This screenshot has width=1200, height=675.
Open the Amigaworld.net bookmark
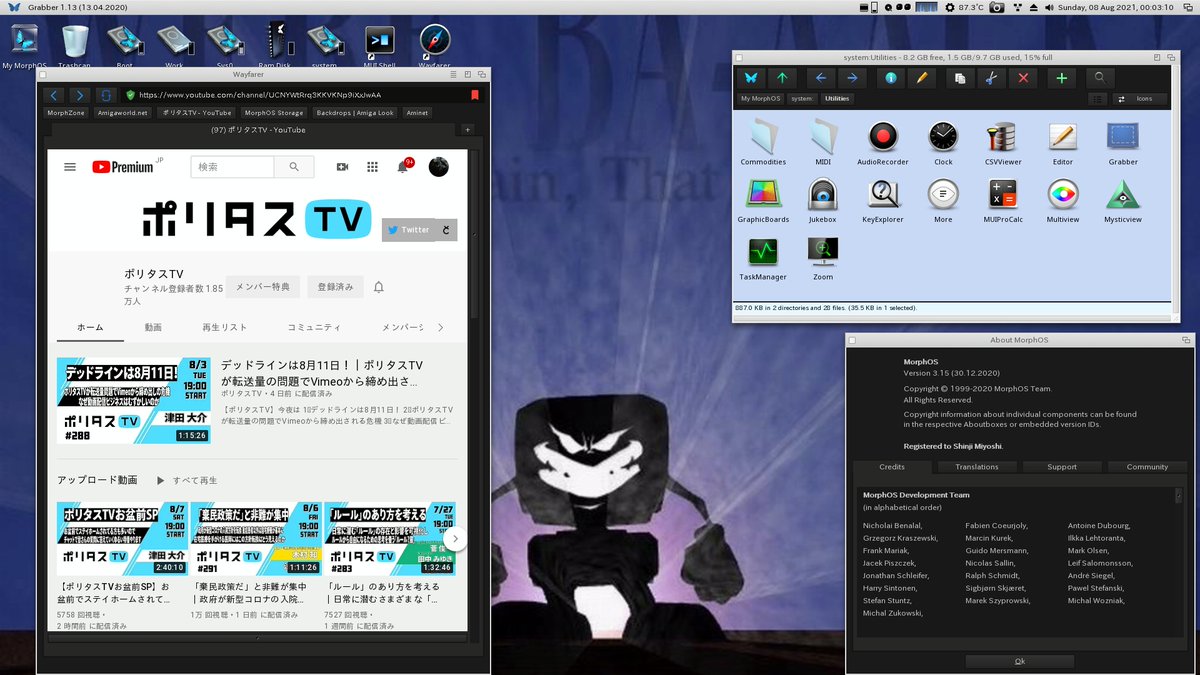coord(123,113)
